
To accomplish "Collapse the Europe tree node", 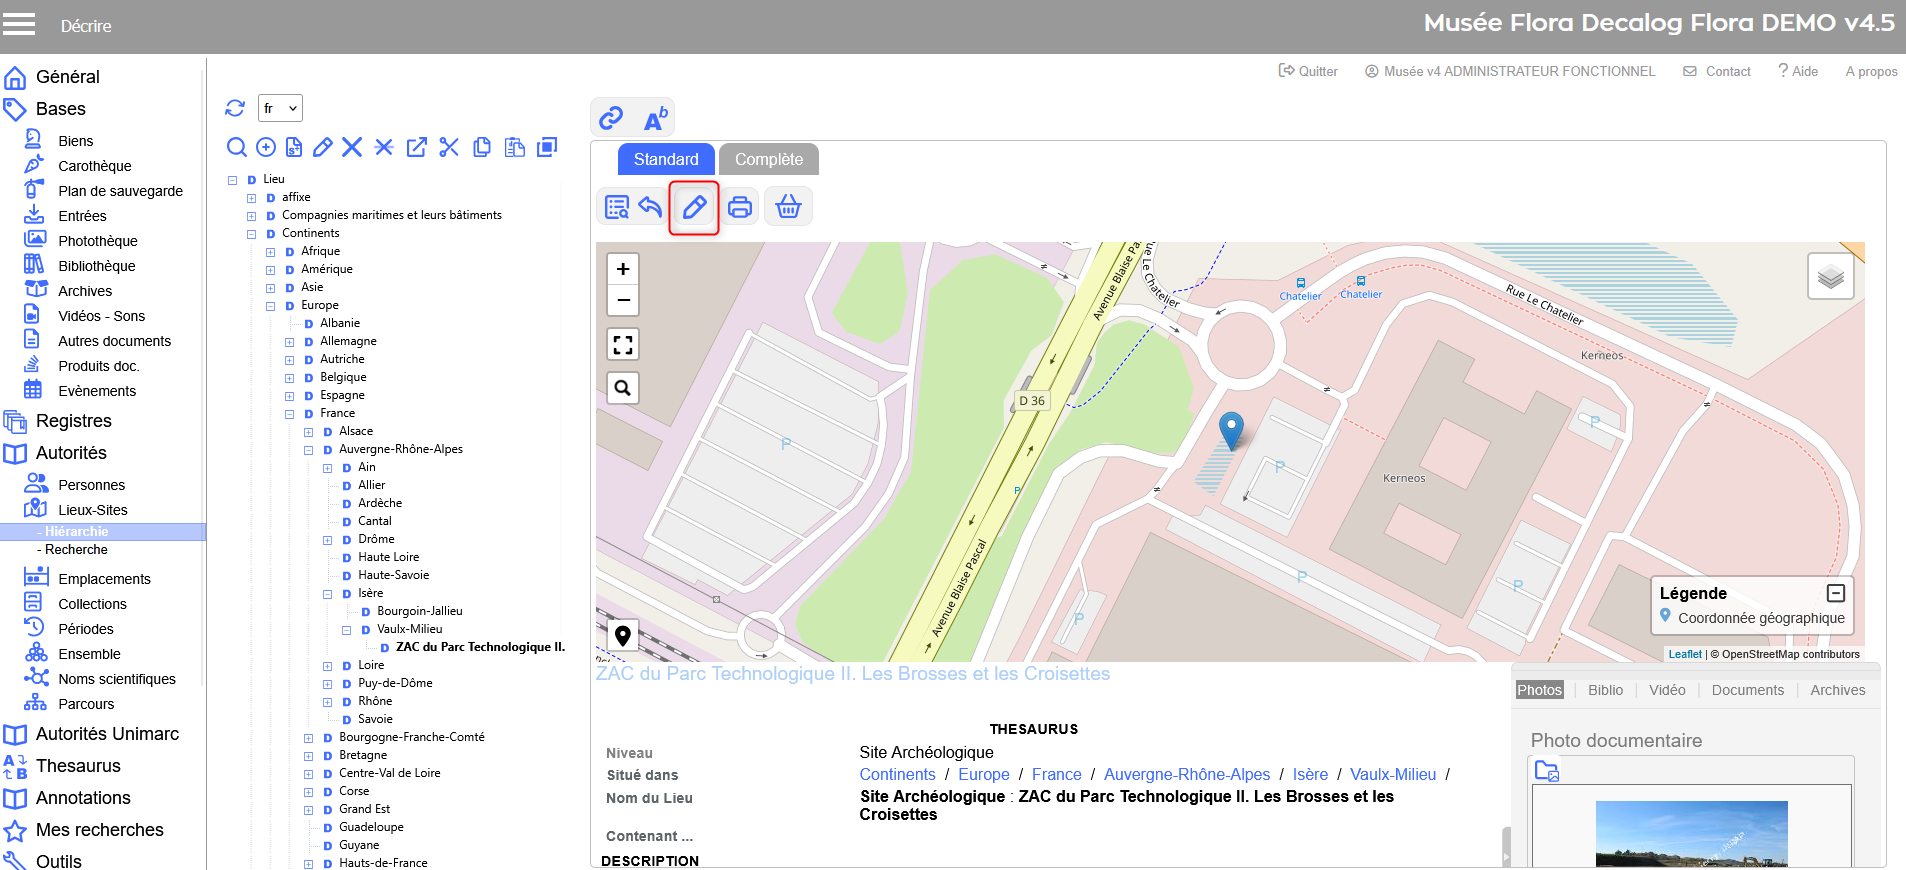I will [270, 306].
